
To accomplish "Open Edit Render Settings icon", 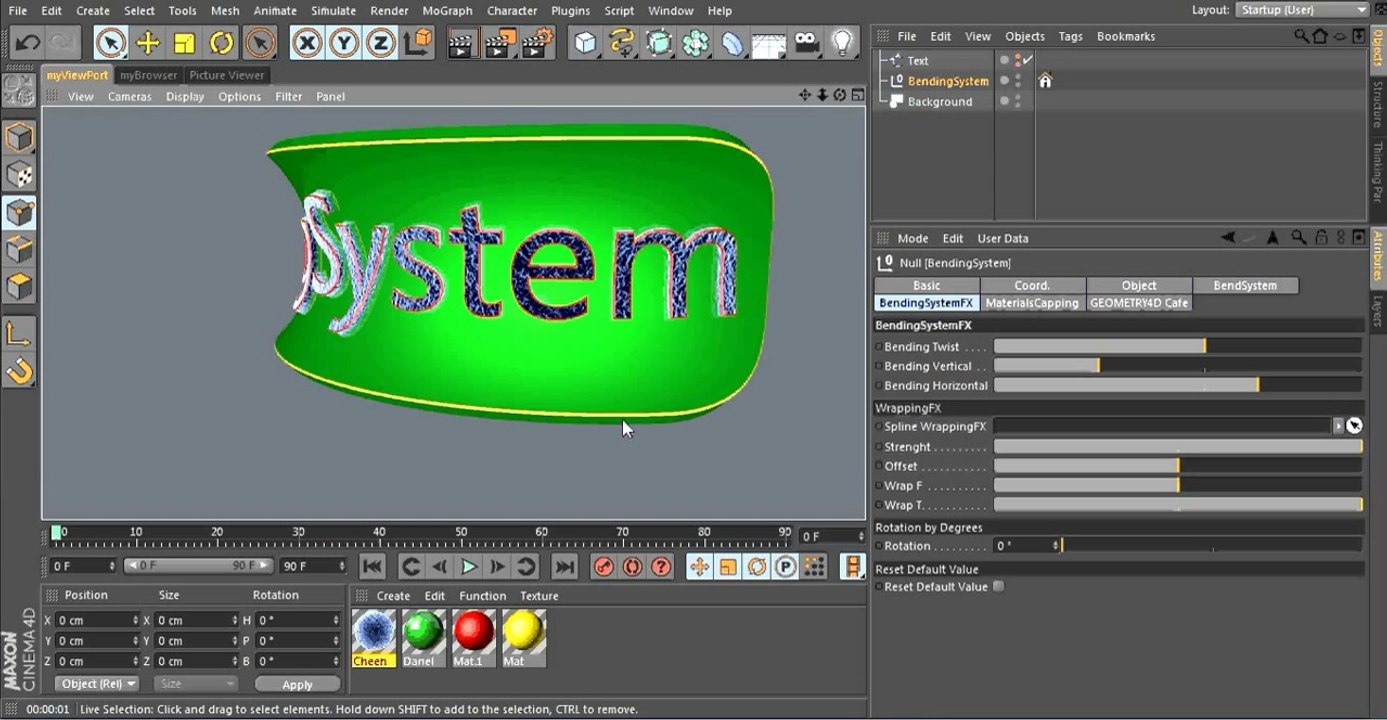I will point(537,42).
